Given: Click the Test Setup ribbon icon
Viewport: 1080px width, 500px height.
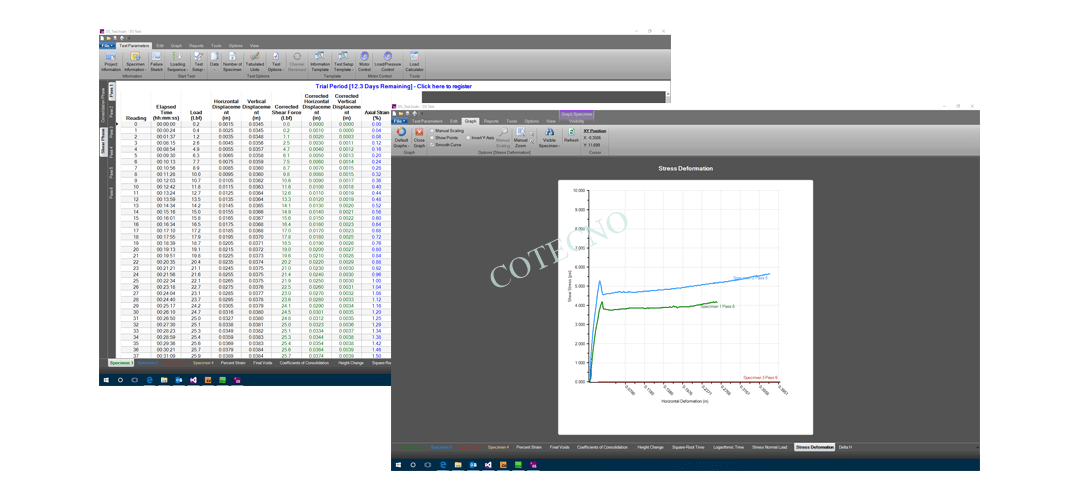Looking at the screenshot, I should coord(198,62).
